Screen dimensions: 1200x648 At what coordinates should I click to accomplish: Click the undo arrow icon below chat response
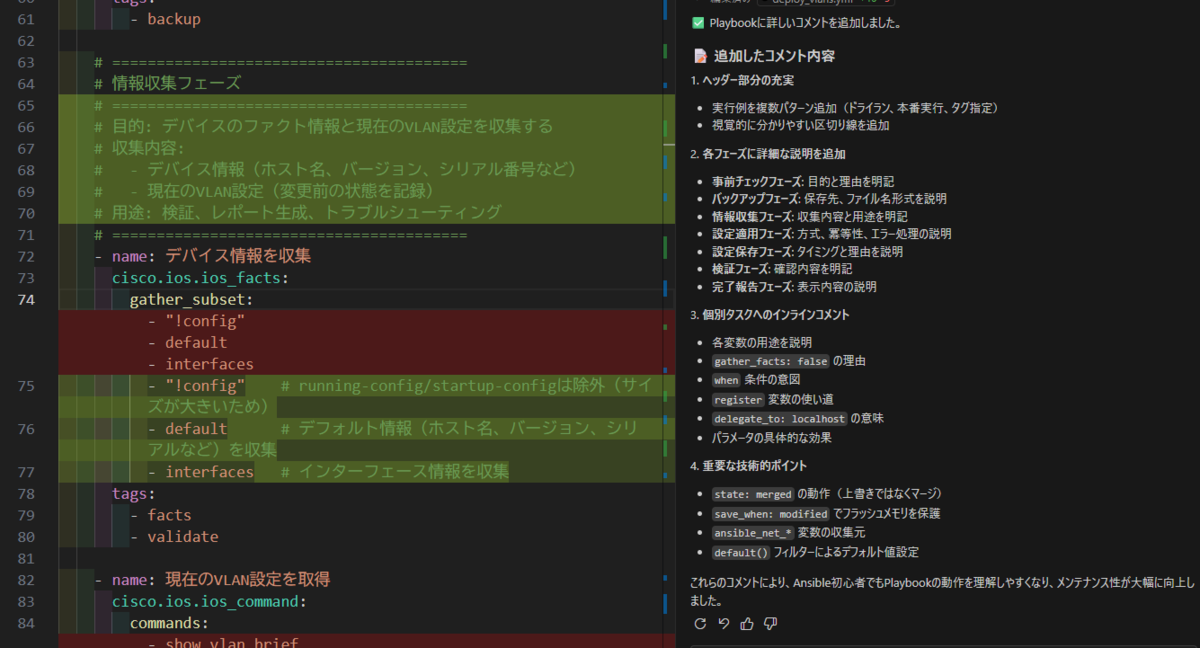(723, 624)
